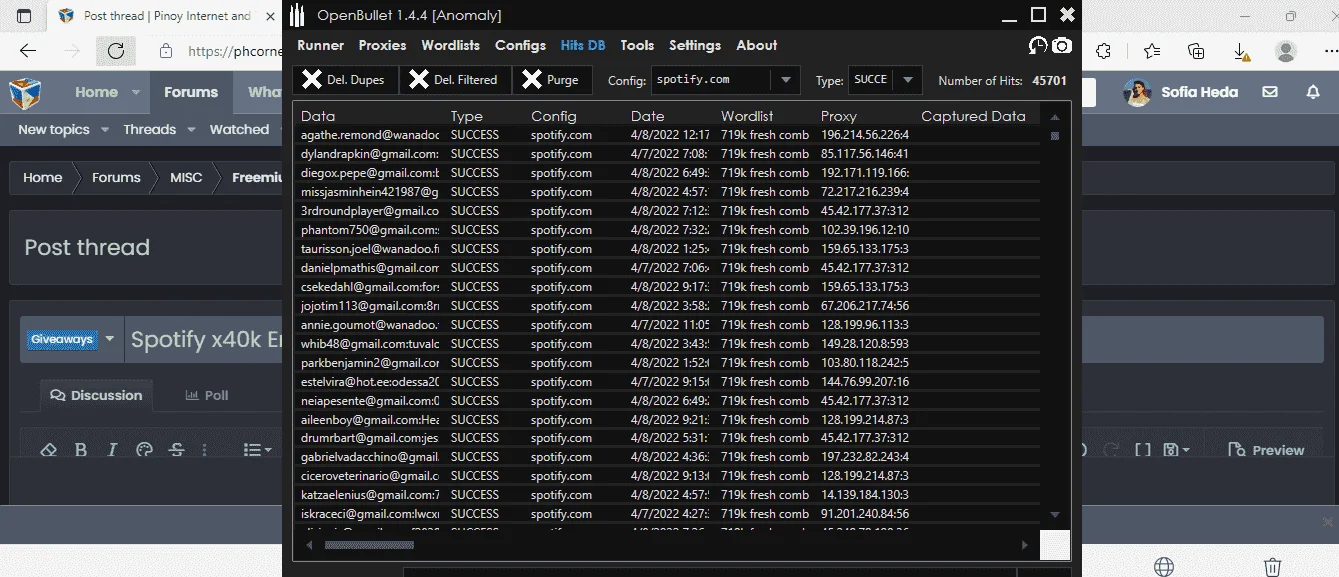The image size is (1339, 577).
Task: Toggle italic formatting in the post editor
Action: pos(113,450)
